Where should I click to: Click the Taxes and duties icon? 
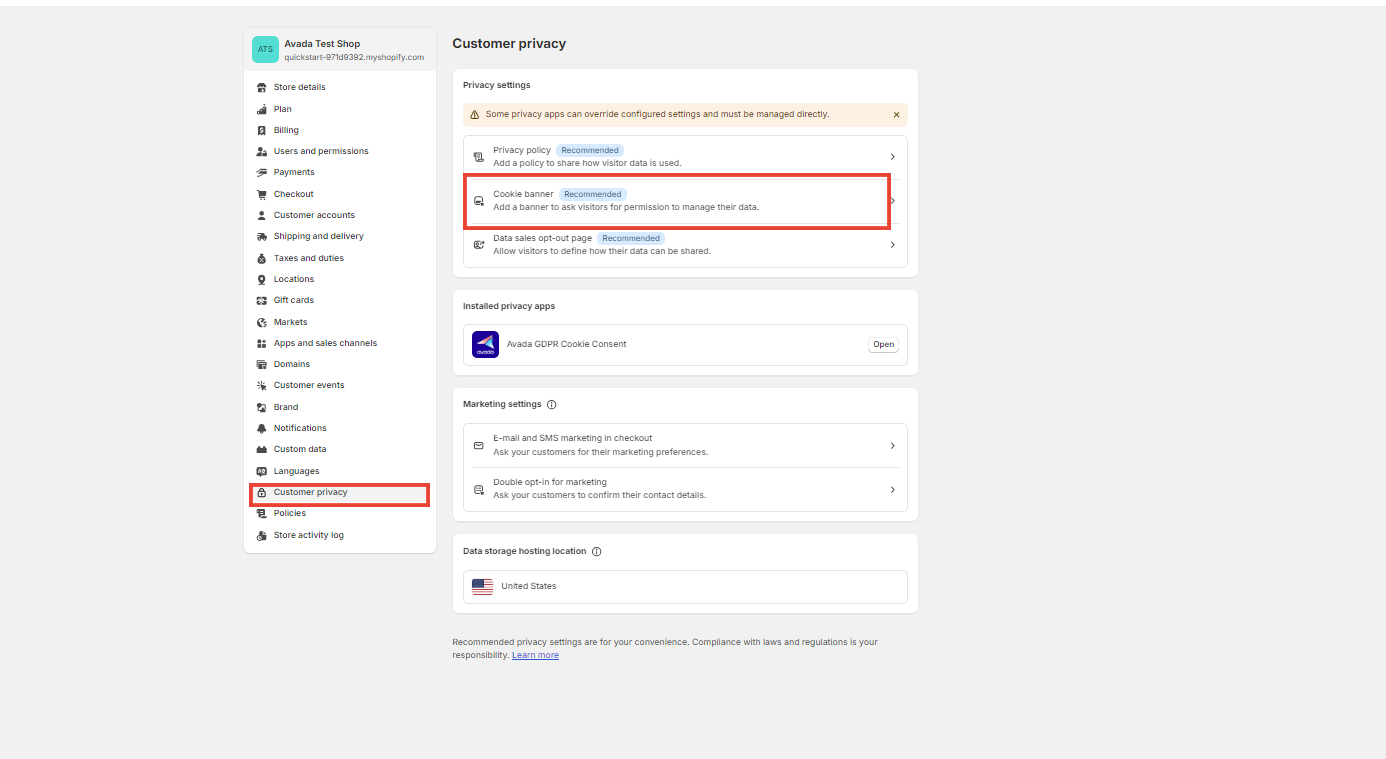click(262, 258)
